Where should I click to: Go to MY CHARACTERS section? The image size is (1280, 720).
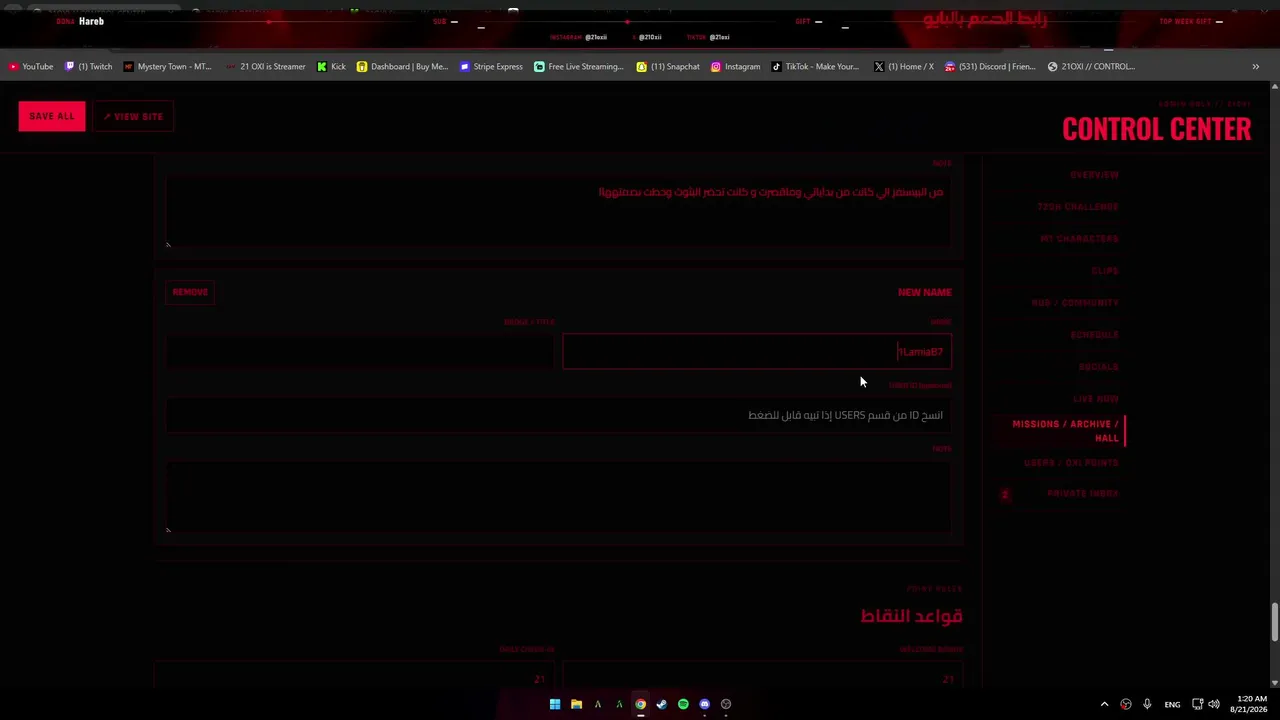coord(1079,239)
